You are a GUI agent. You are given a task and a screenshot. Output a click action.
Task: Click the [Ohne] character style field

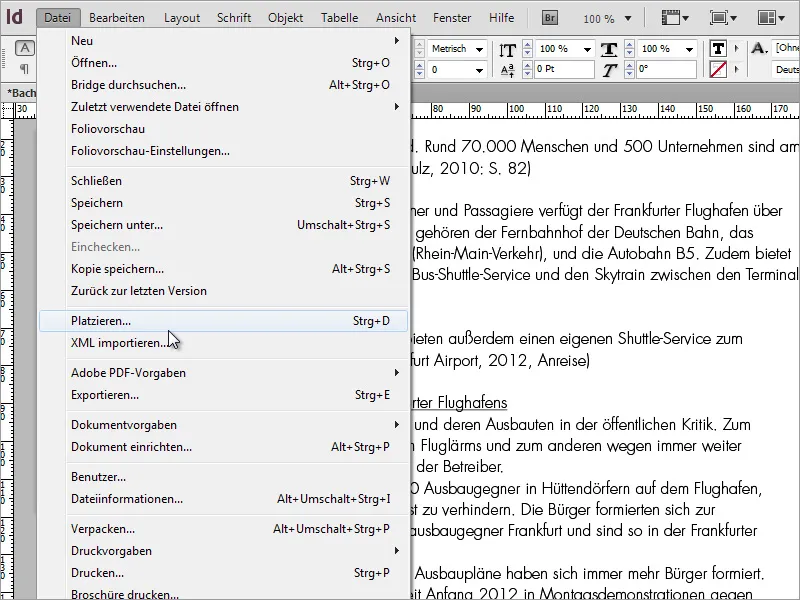point(786,48)
